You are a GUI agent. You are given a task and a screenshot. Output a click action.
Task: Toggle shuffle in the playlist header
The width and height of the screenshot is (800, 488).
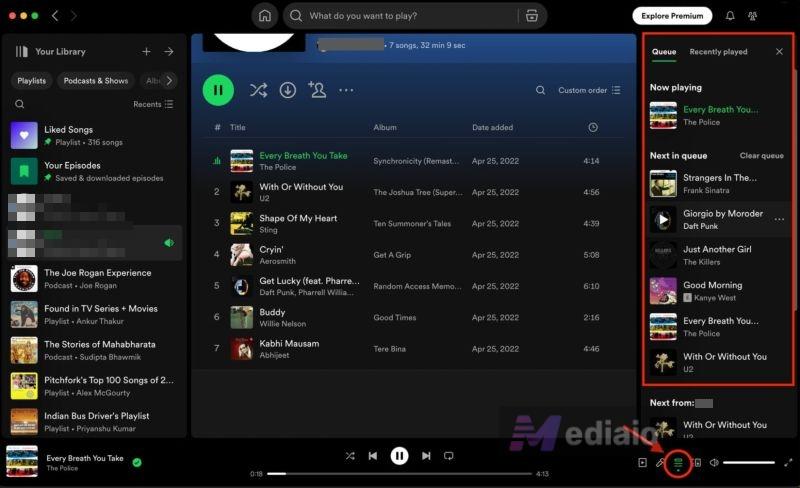coord(258,90)
